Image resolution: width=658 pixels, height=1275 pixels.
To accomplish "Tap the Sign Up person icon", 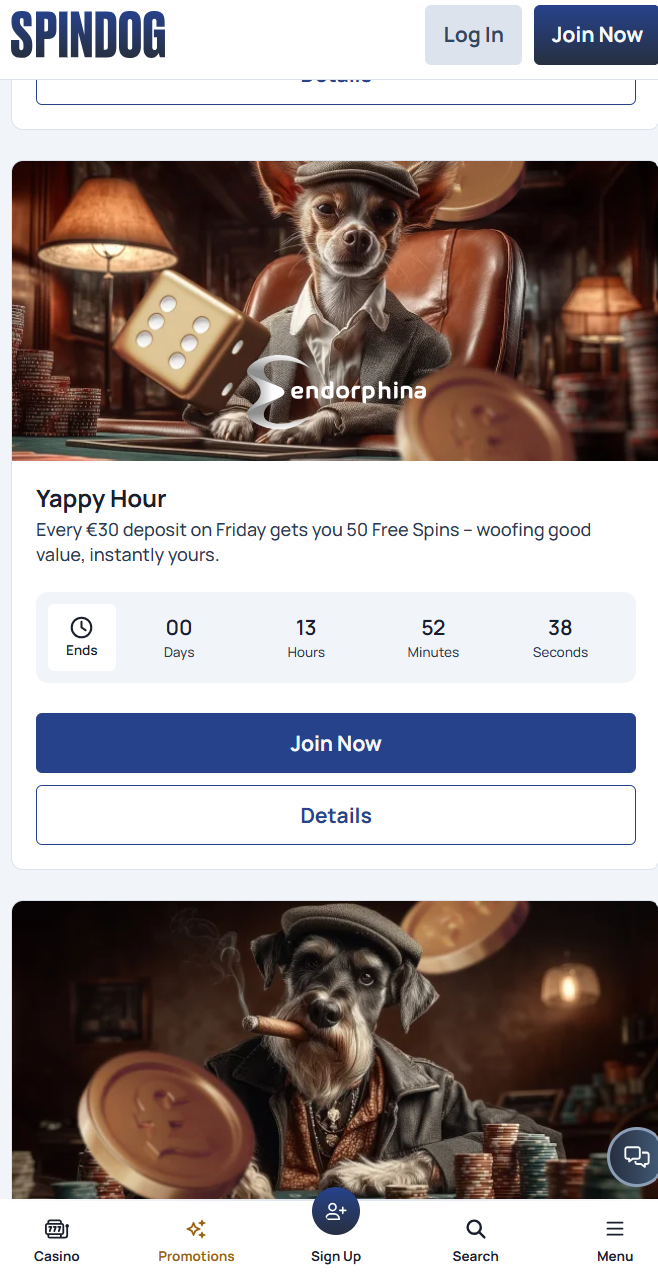I will (x=336, y=1210).
